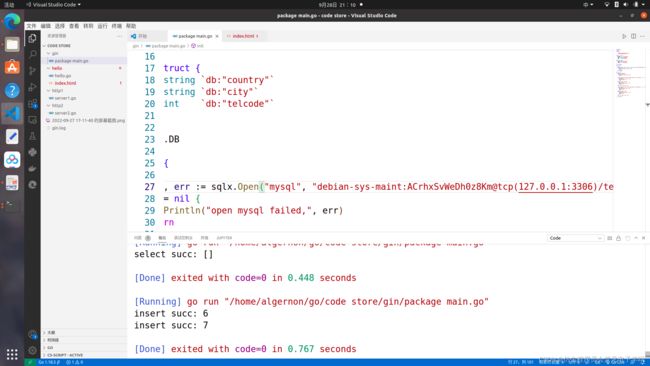Screen dimensions: 650x366
Task: Expand the Timeline section in sidebar
Action: tap(84, 340)
